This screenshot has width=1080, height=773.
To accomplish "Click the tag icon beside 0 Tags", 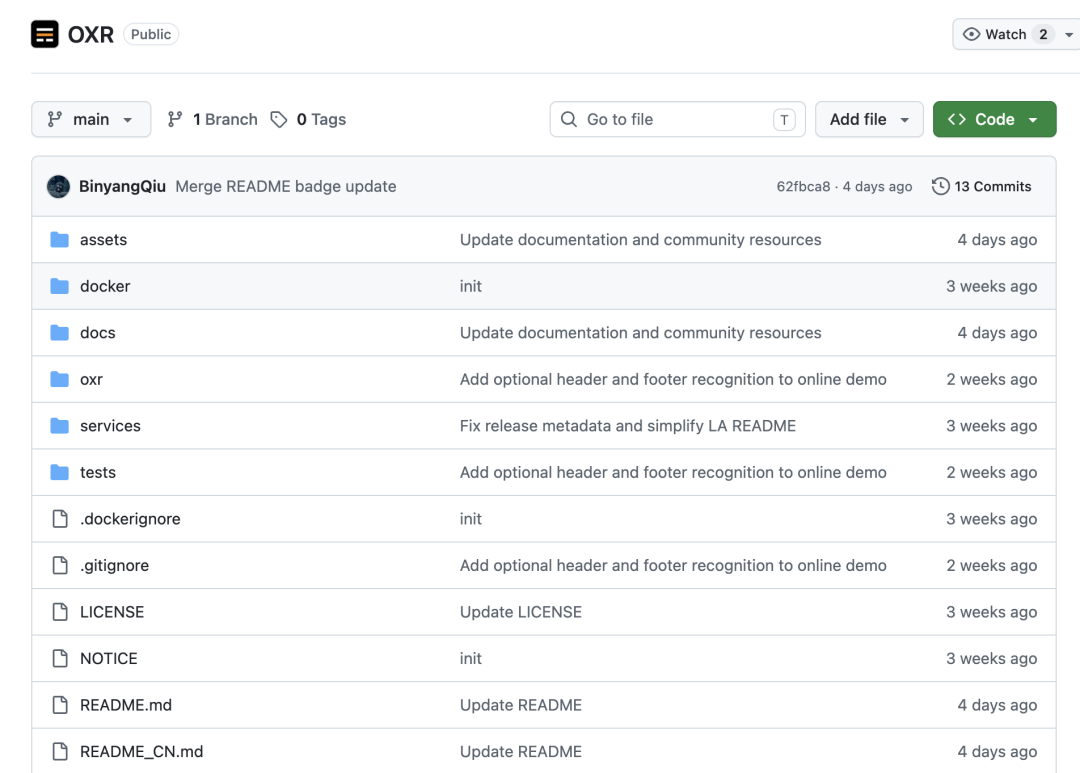I will [279, 120].
